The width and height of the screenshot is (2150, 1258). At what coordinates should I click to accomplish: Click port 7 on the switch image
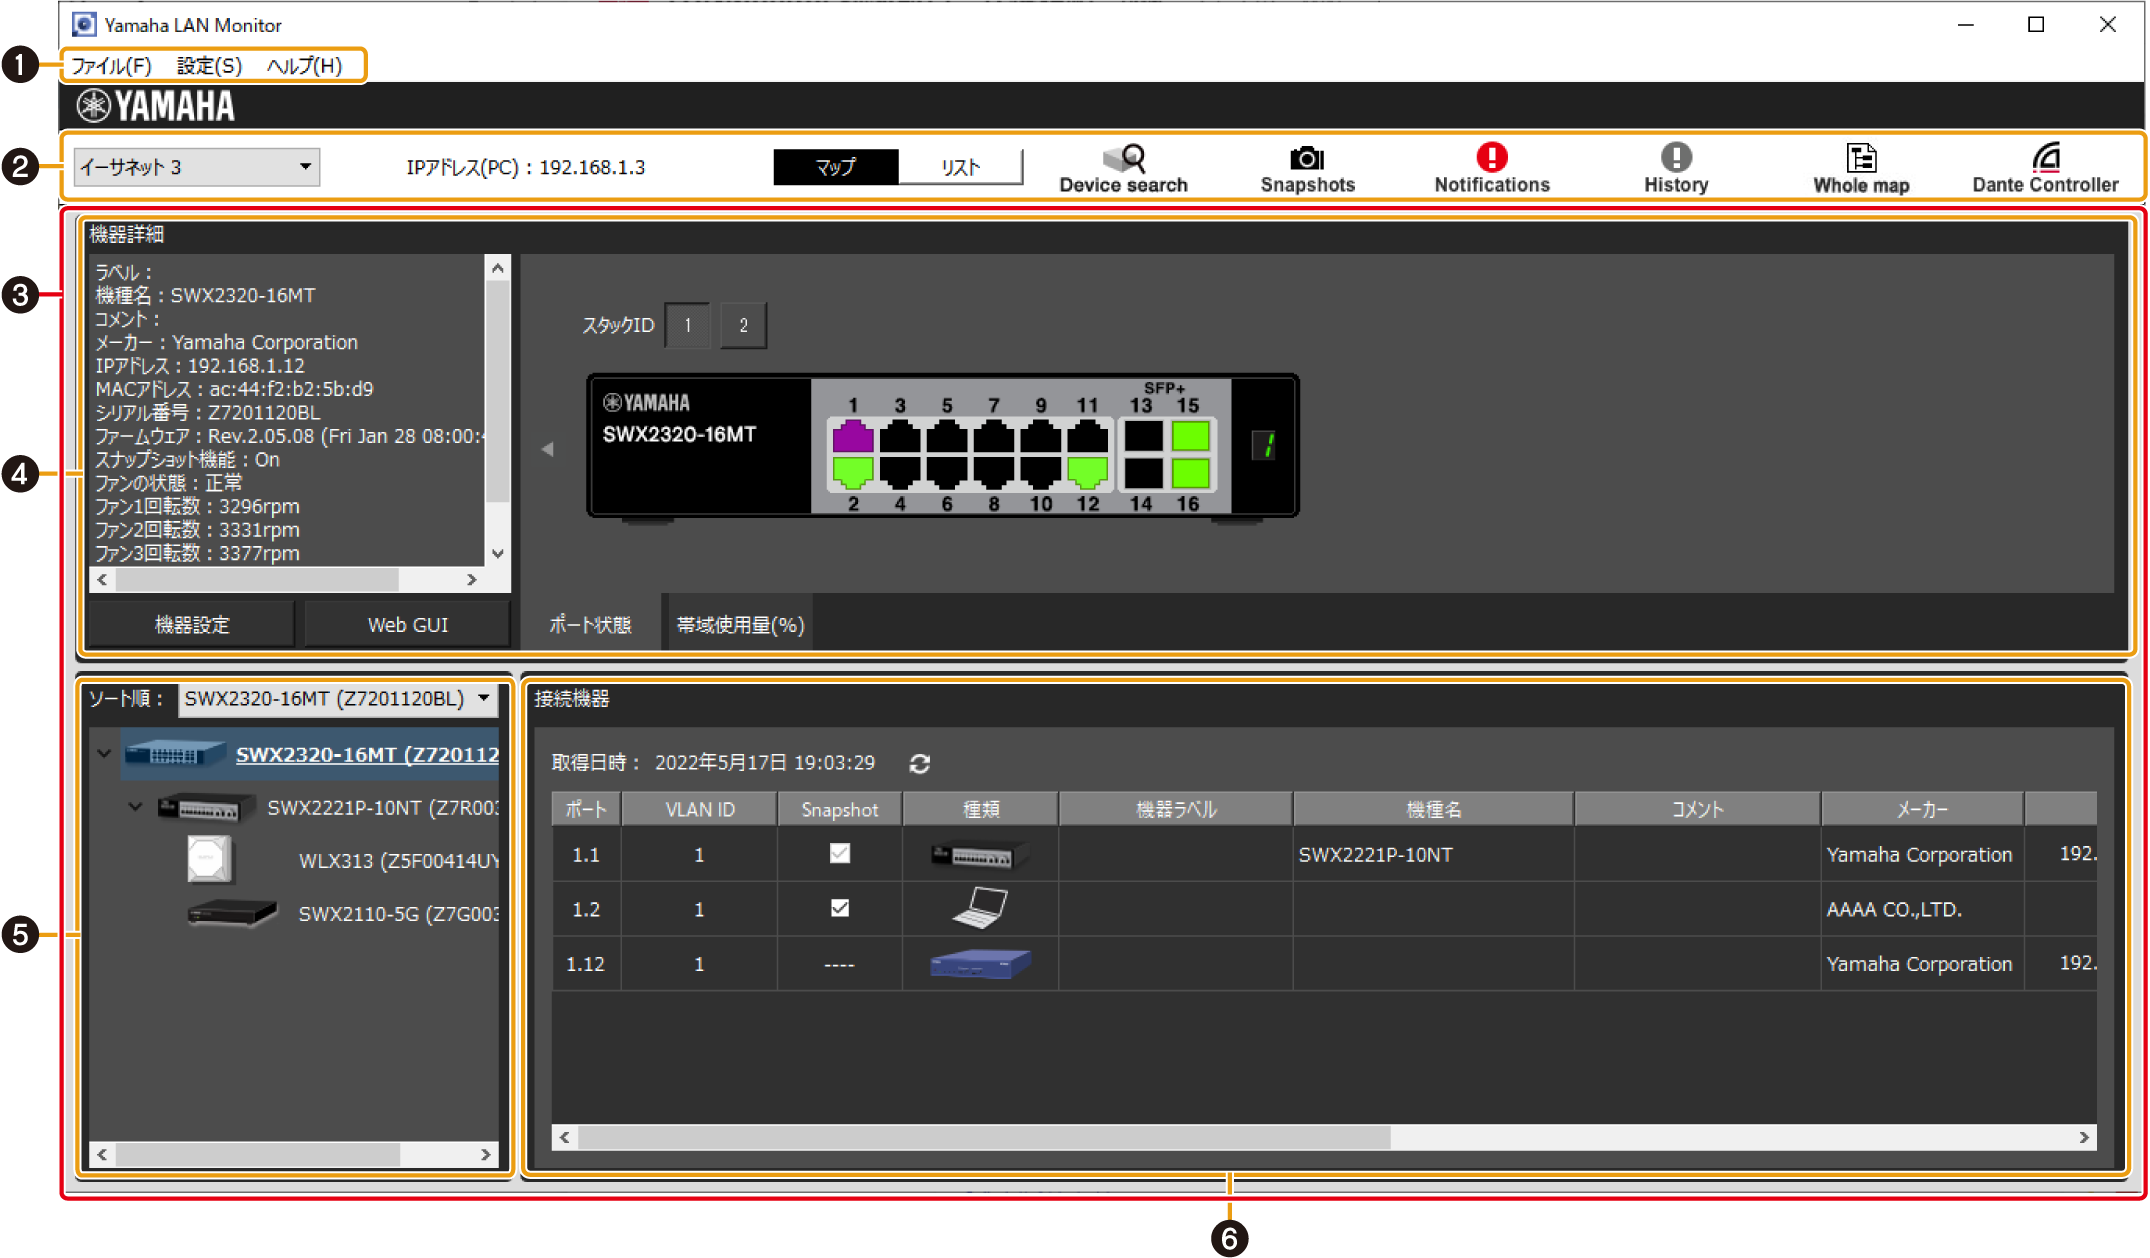(x=994, y=437)
